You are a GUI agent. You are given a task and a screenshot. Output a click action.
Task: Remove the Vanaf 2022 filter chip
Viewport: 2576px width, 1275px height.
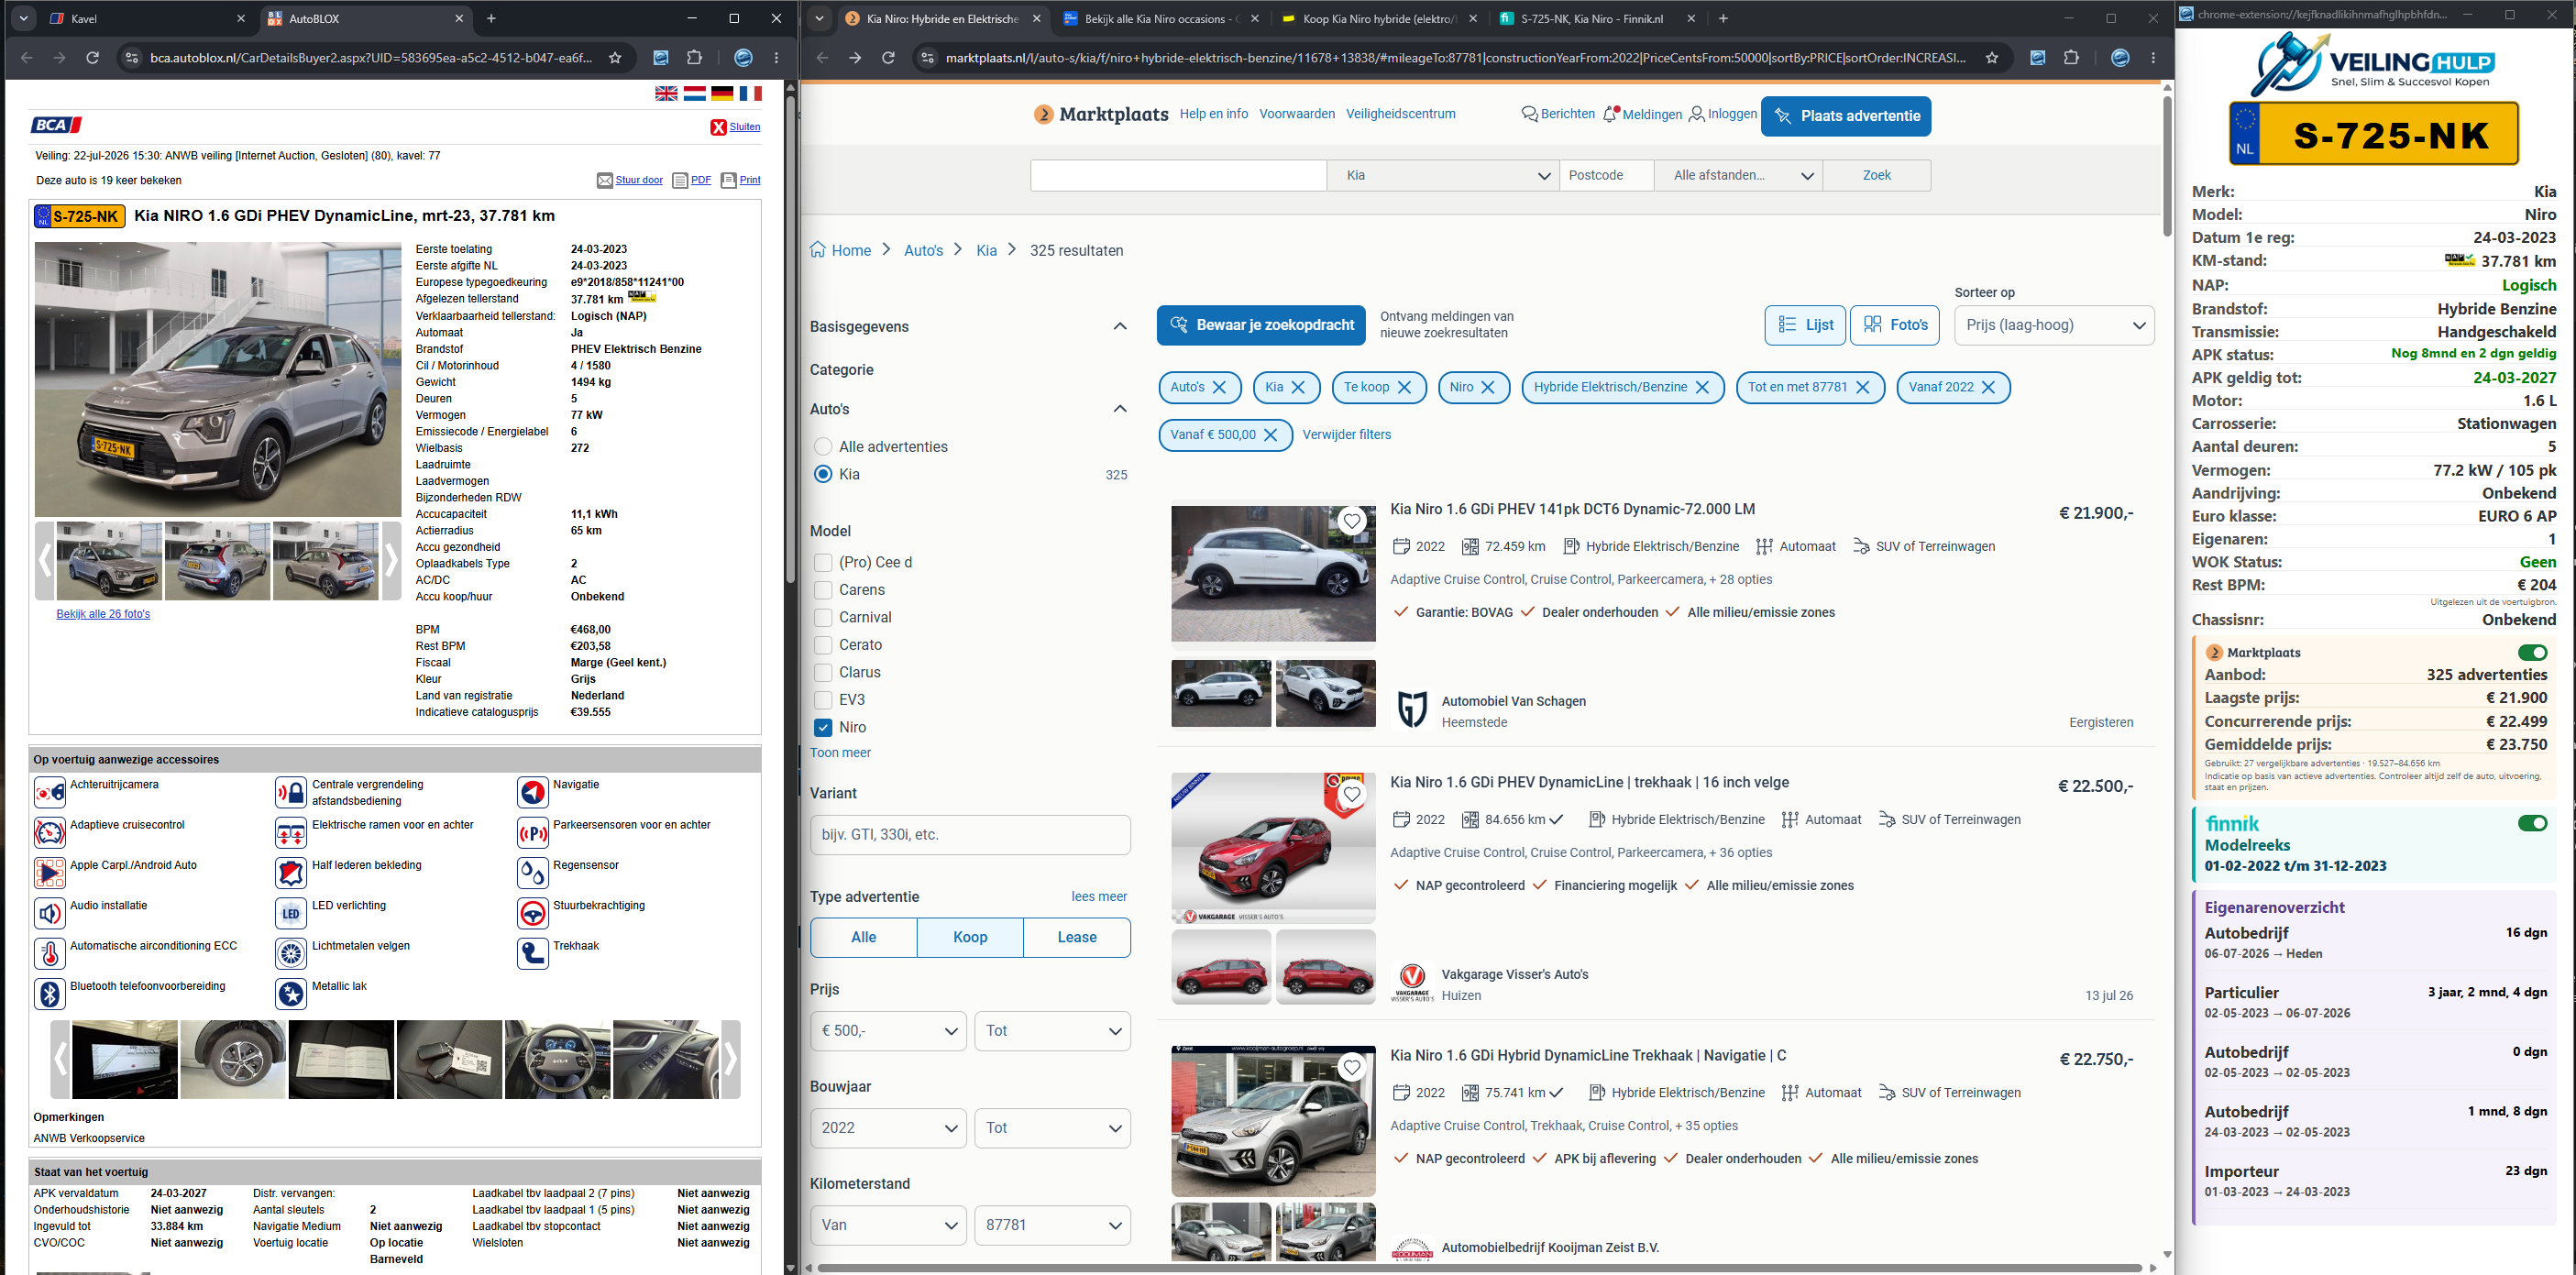pyautogui.click(x=1988, y=387)
